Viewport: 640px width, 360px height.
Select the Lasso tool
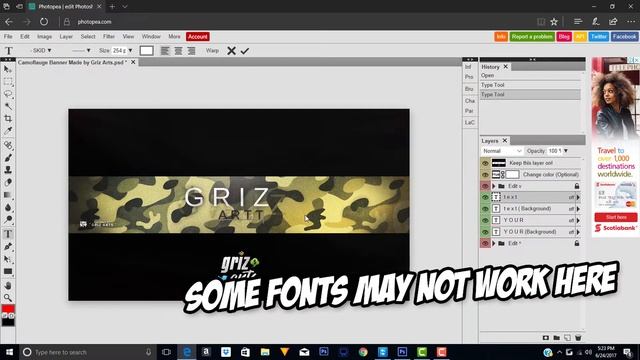point(8,94)
